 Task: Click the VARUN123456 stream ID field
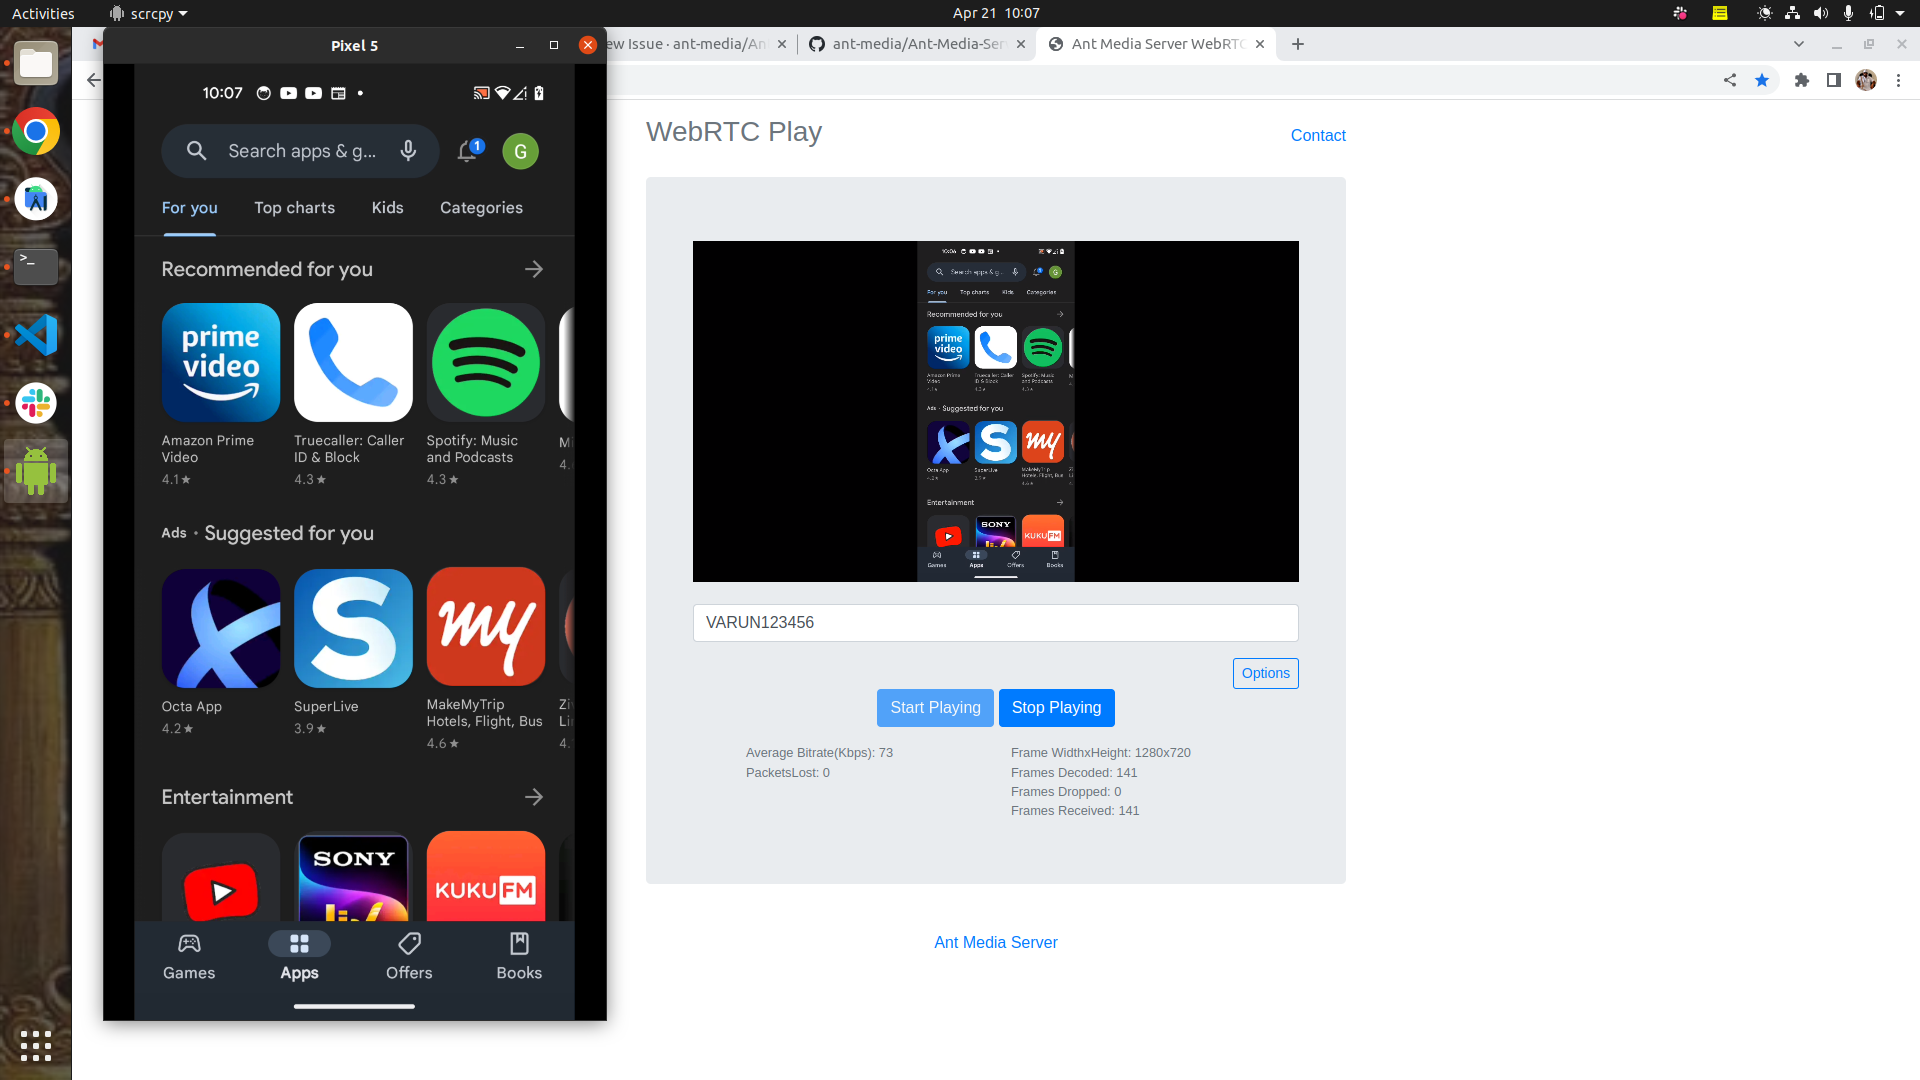[x=995, y=622]
